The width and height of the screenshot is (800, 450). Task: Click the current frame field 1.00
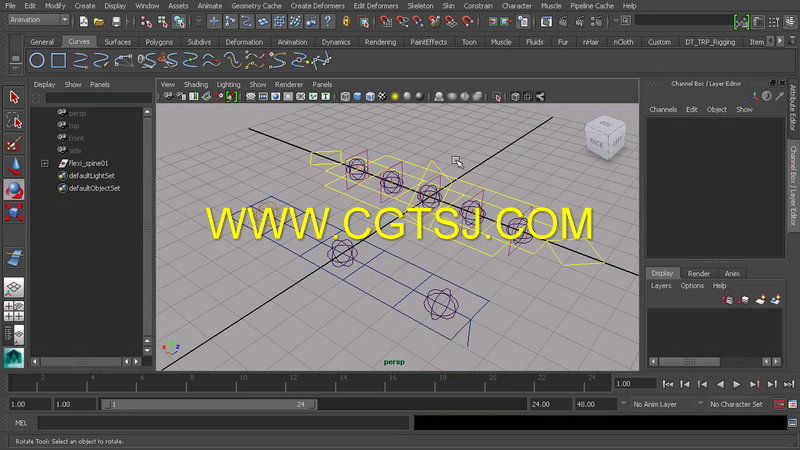tap(635, 384)
